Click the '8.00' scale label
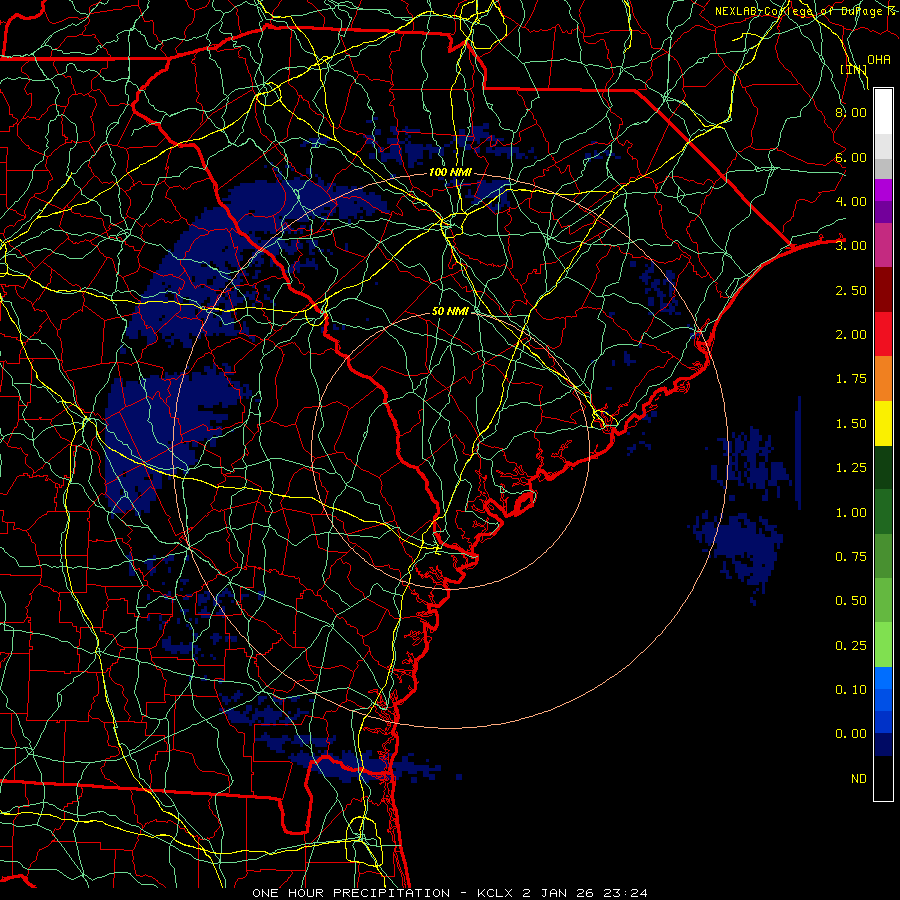Image resolution: width=900 pixels, height=900 pixels. coord(851,112)
